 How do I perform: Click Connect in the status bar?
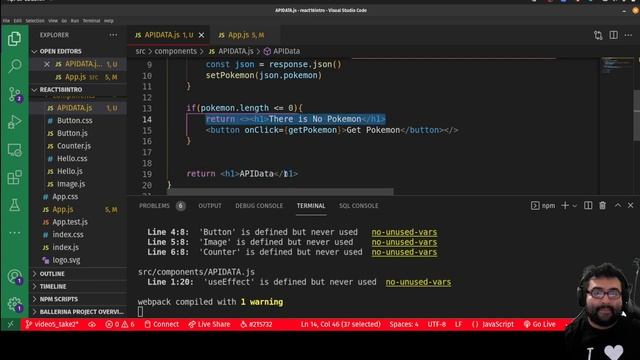[x=162, y=324]
